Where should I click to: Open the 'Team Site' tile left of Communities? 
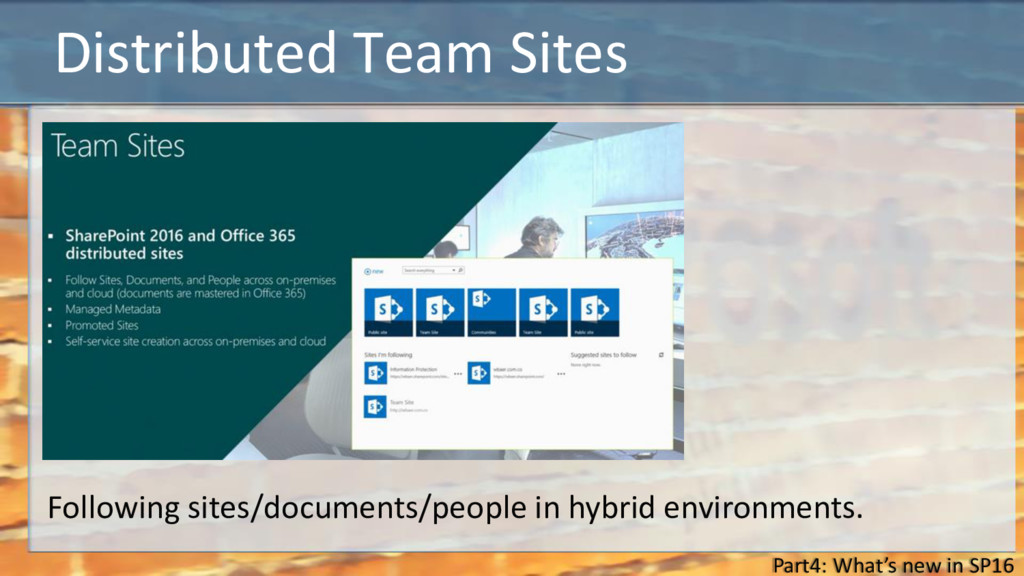(440, 312)
